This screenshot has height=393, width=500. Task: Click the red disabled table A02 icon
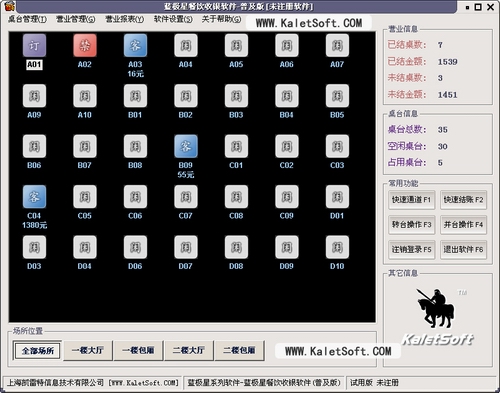click(85, 45)
